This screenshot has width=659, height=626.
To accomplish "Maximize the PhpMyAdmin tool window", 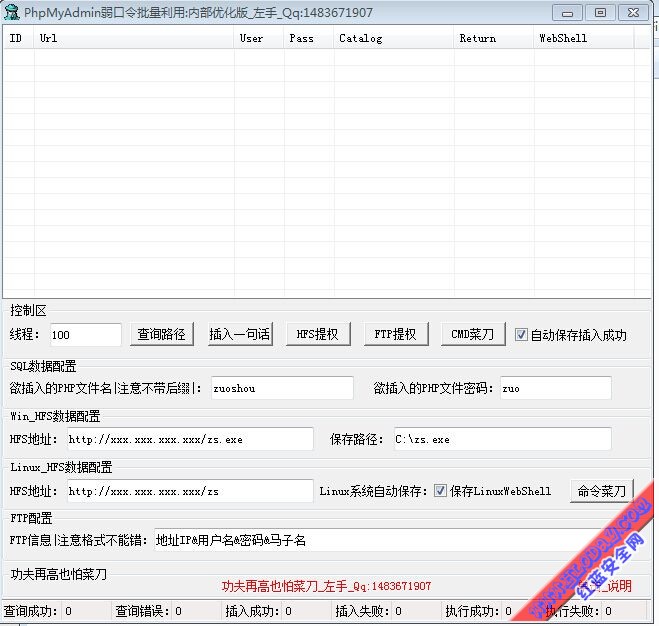I will click(x=600, y=13).
